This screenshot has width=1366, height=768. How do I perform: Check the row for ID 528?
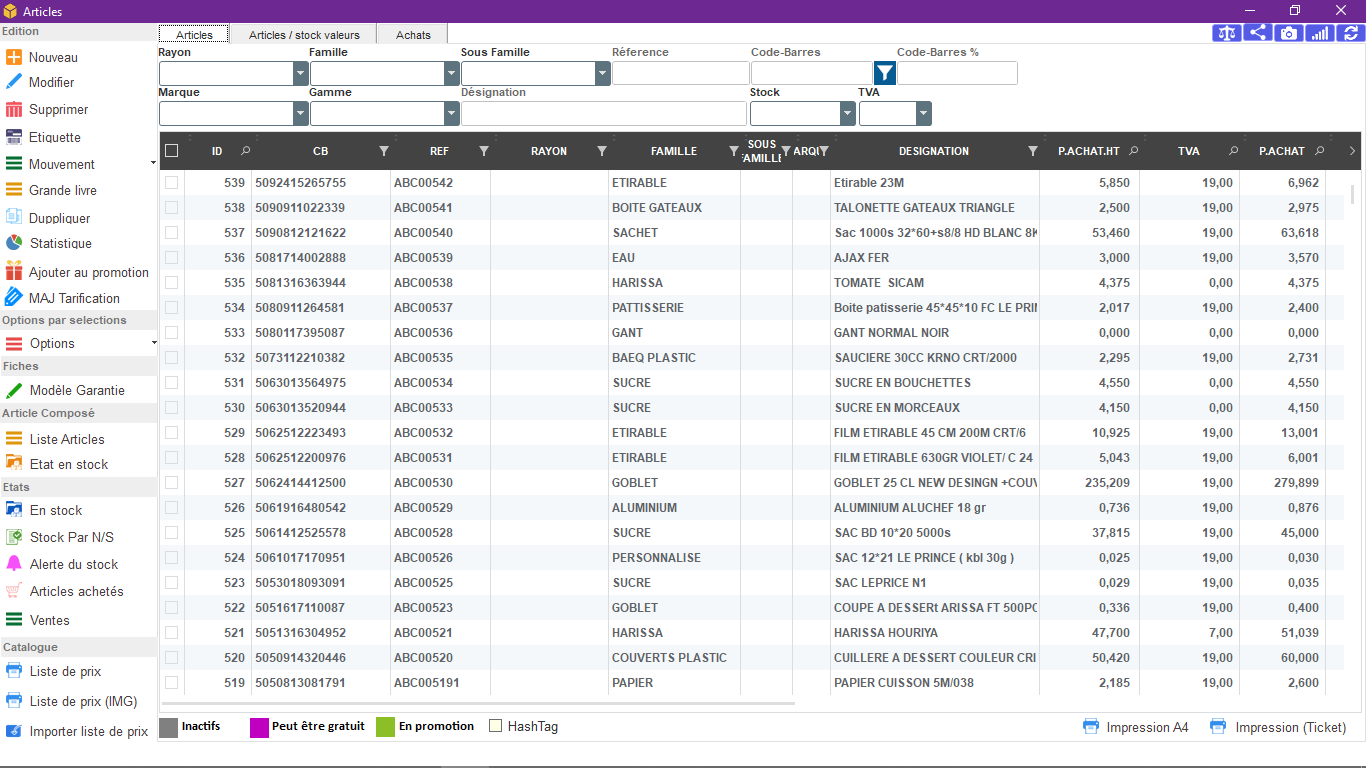pos(172,458)
